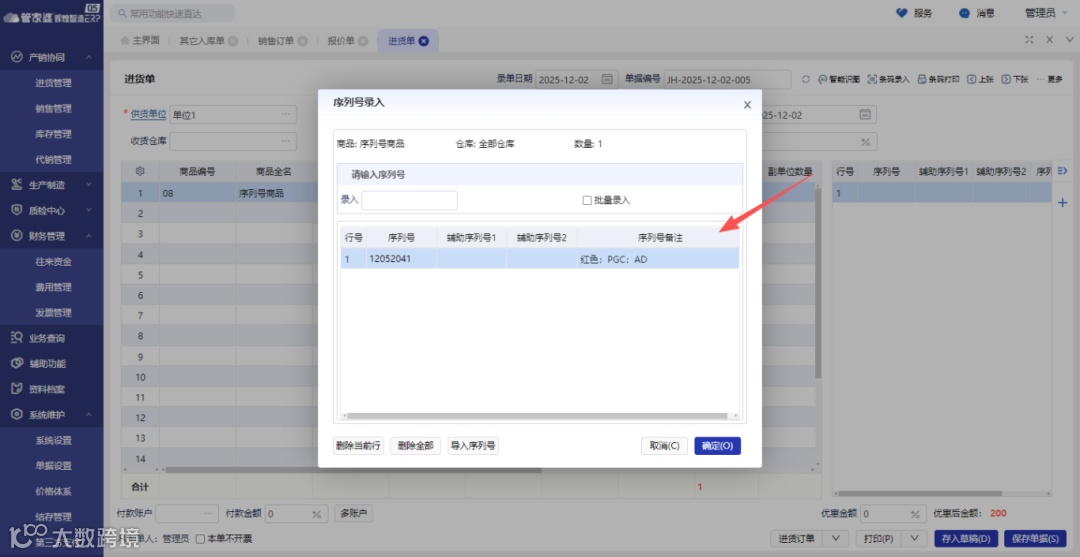
Task: Focus the 常用功能快速直达 search box
Action: click(x=172, y=13)
